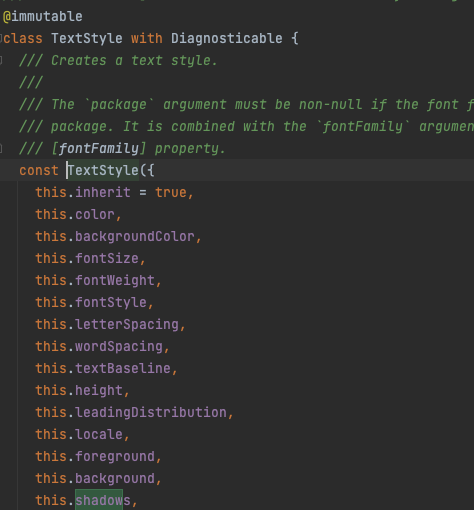
Task: Click the this.textBaseline parameter
Action: pos(106,368)
